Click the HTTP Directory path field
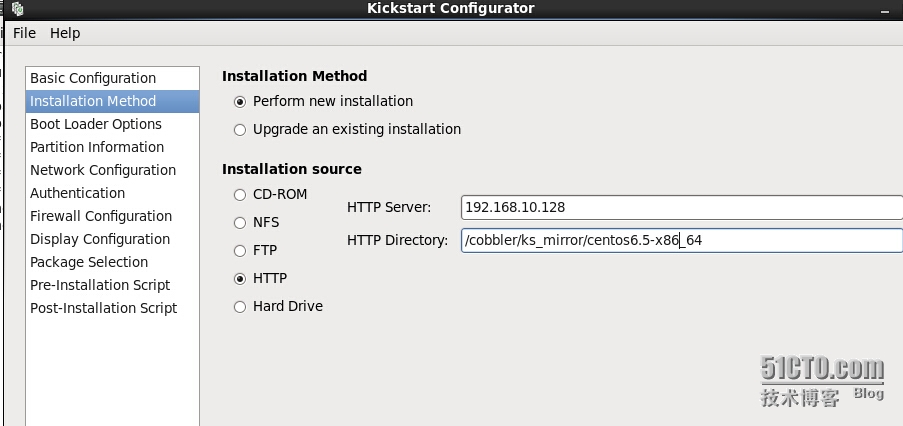 (x=682, y=240)
